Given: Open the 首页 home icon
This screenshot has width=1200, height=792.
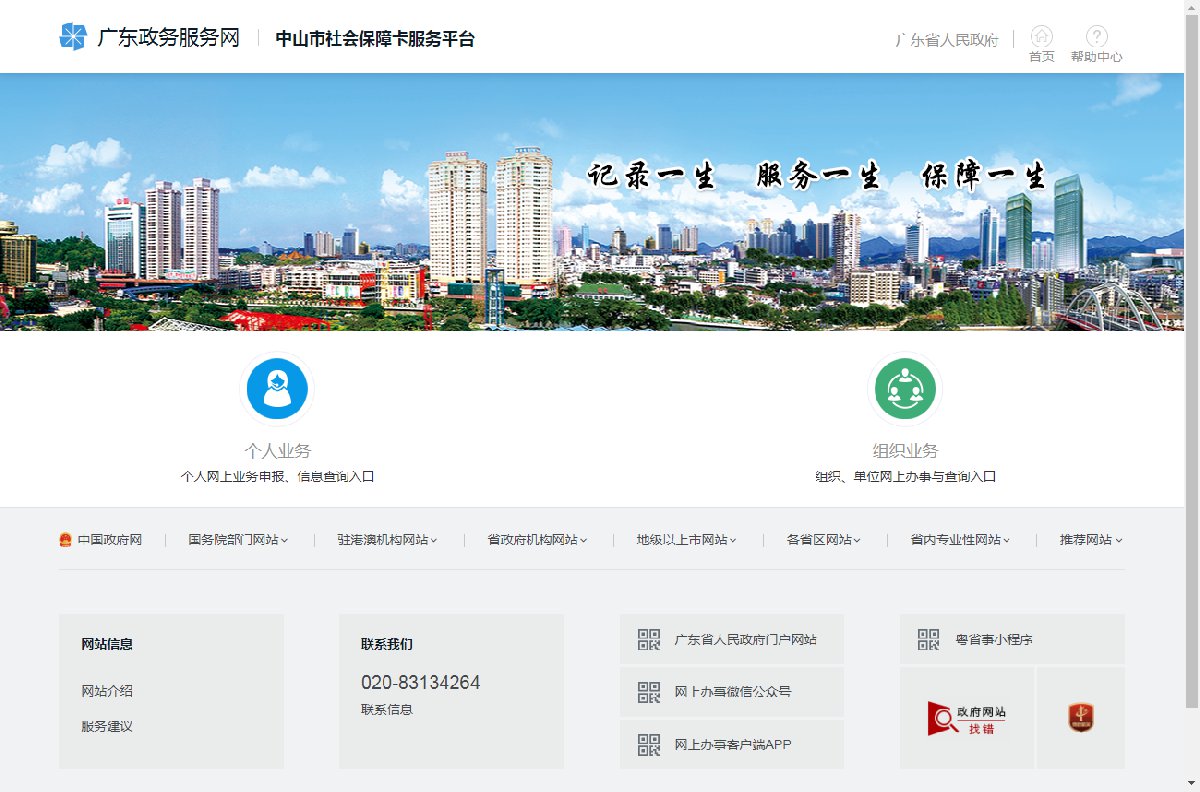Looking at the screenshot, I should (x=1042, y=37).
